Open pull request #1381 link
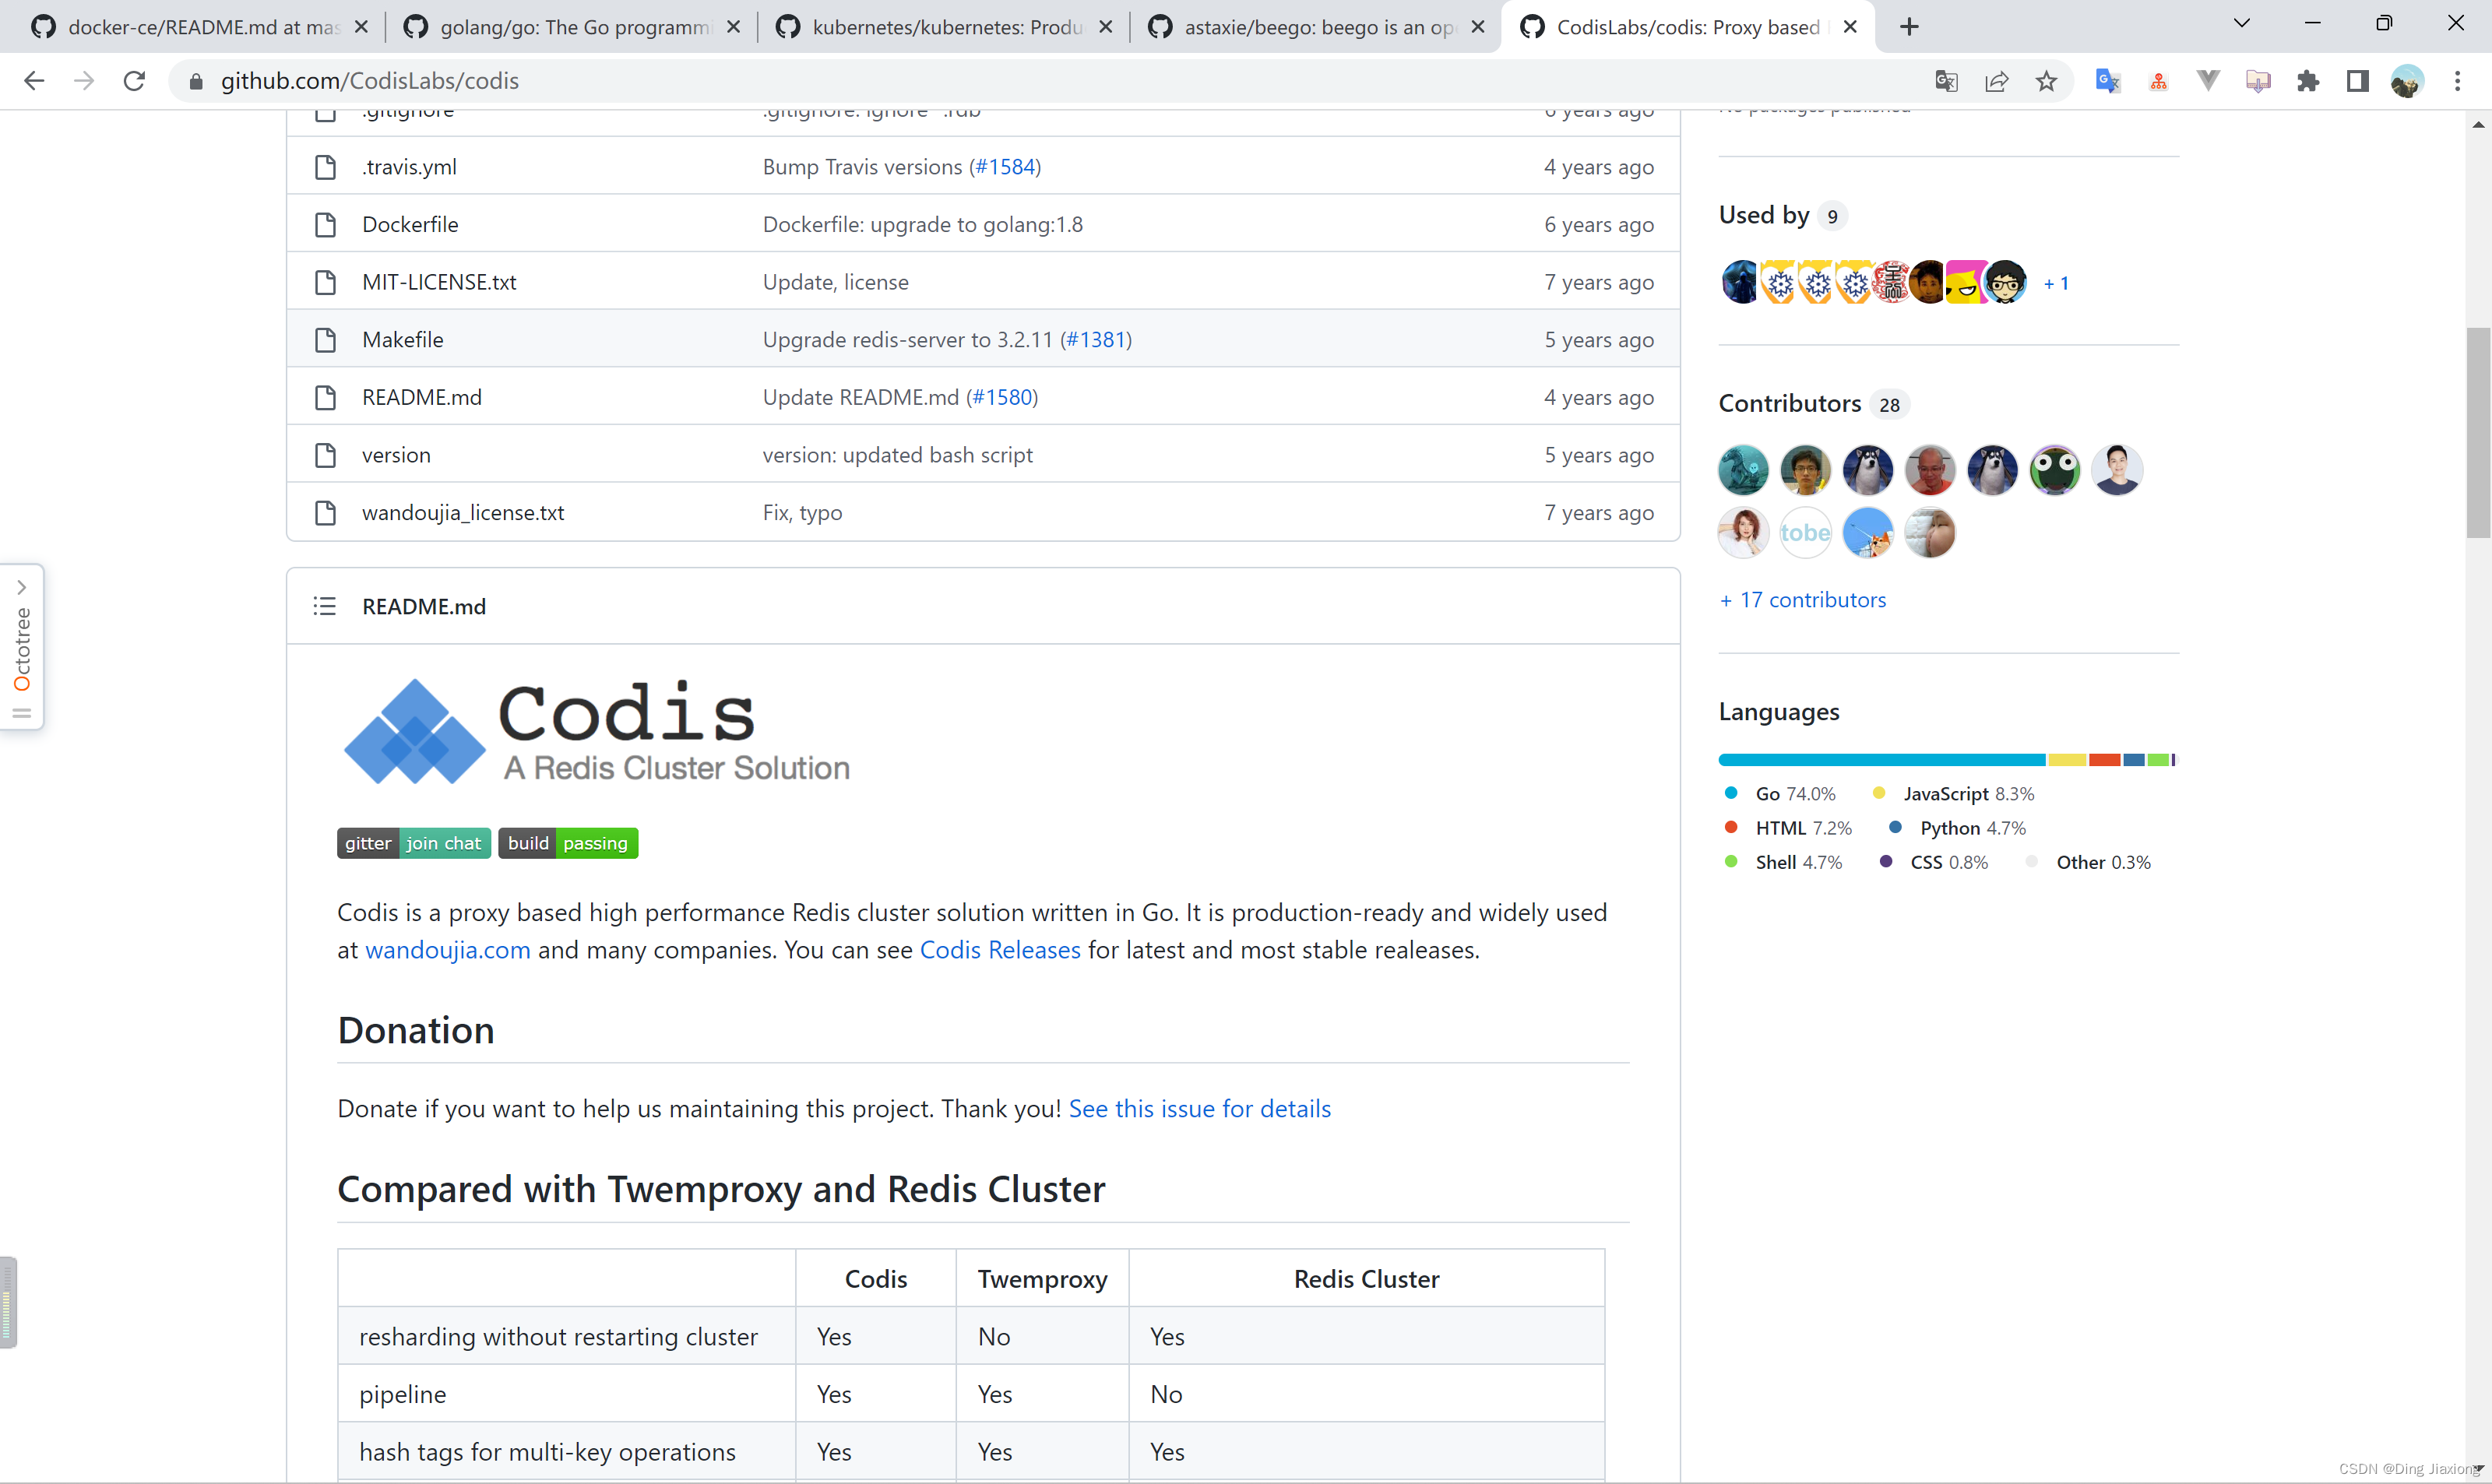The height and width of the screenshot is (1484, 2492). (x=1096, y=340)
